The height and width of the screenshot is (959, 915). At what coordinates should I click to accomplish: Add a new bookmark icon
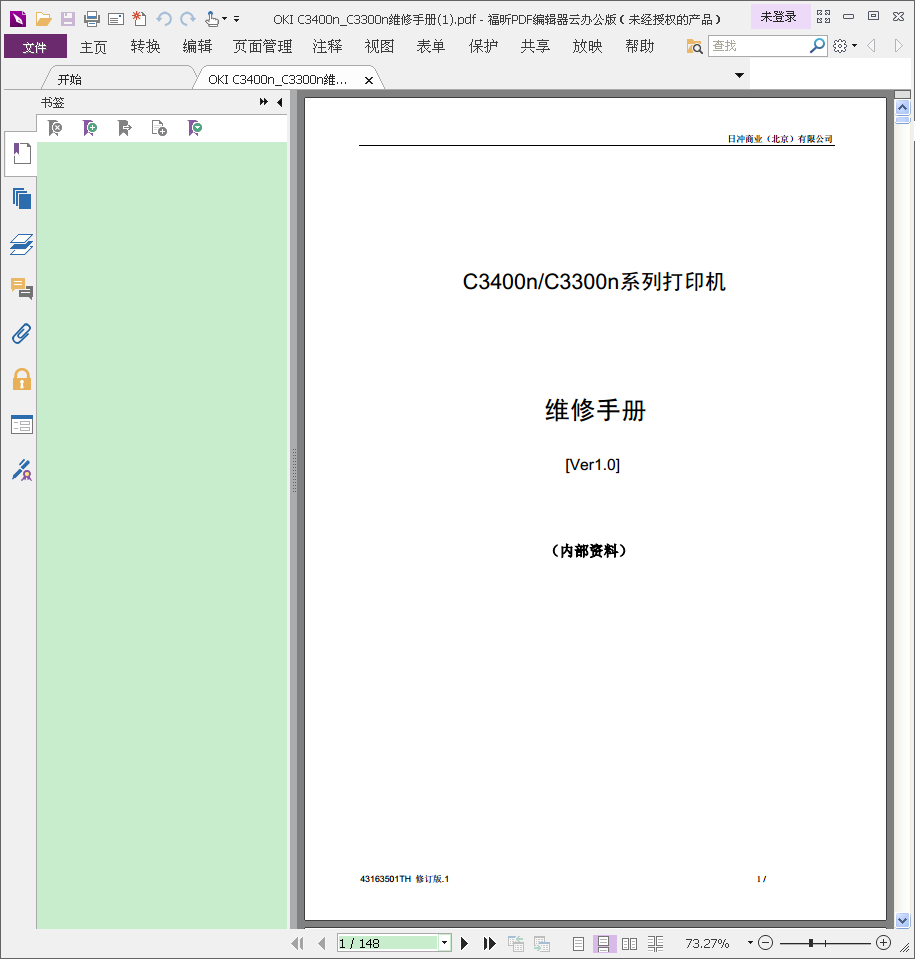(90, 128)
